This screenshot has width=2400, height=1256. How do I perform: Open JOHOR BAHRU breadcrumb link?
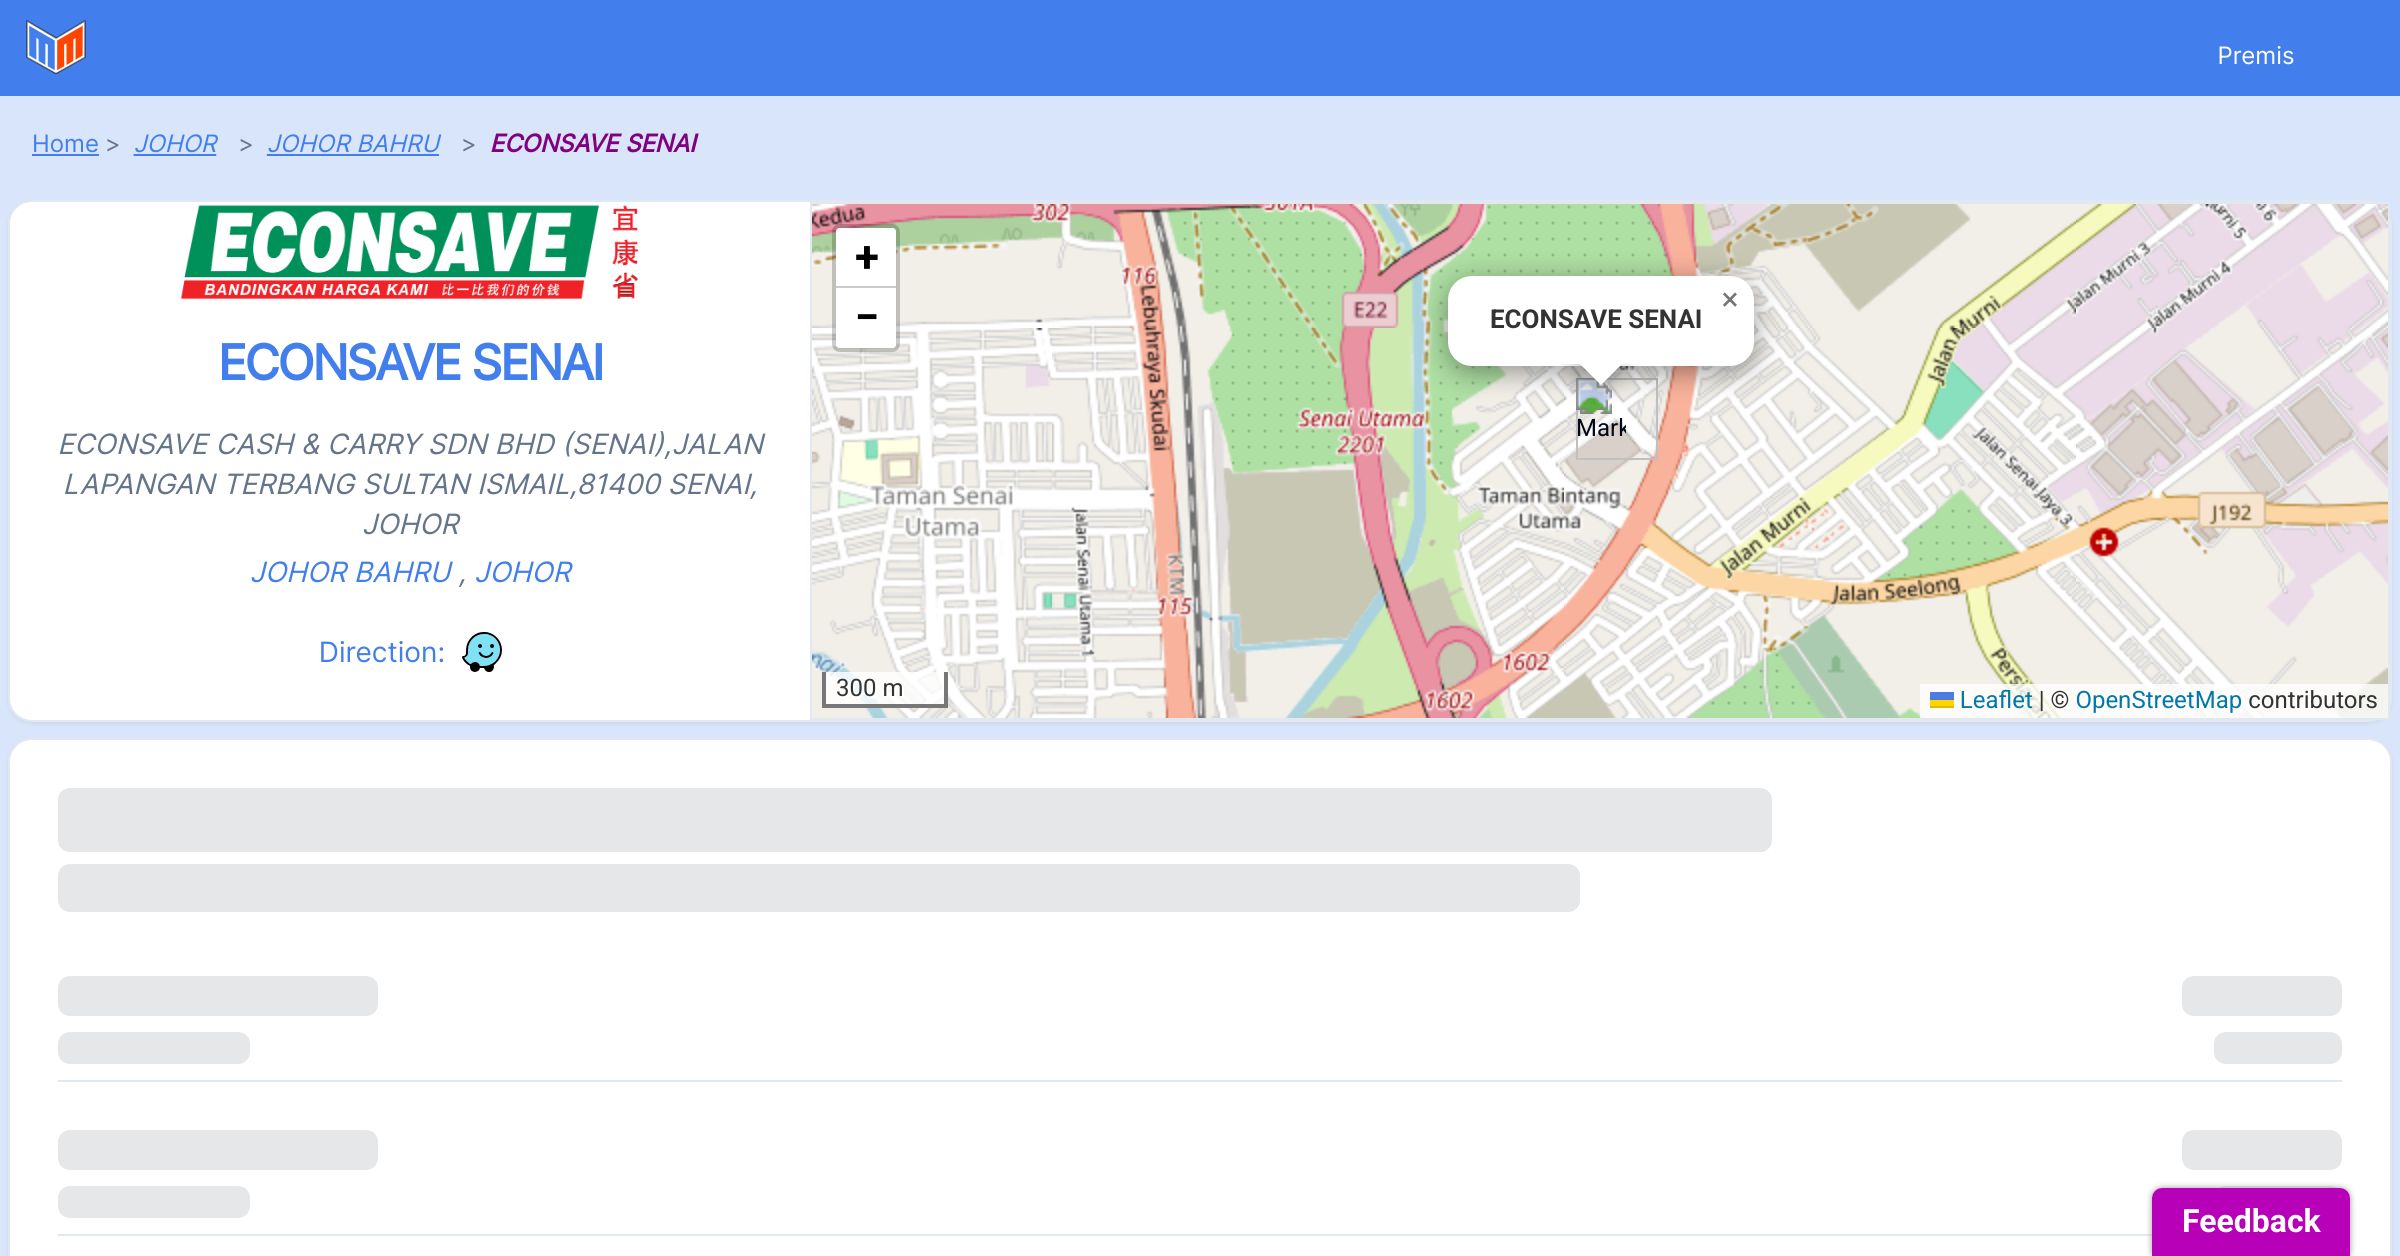pos(354,144)
